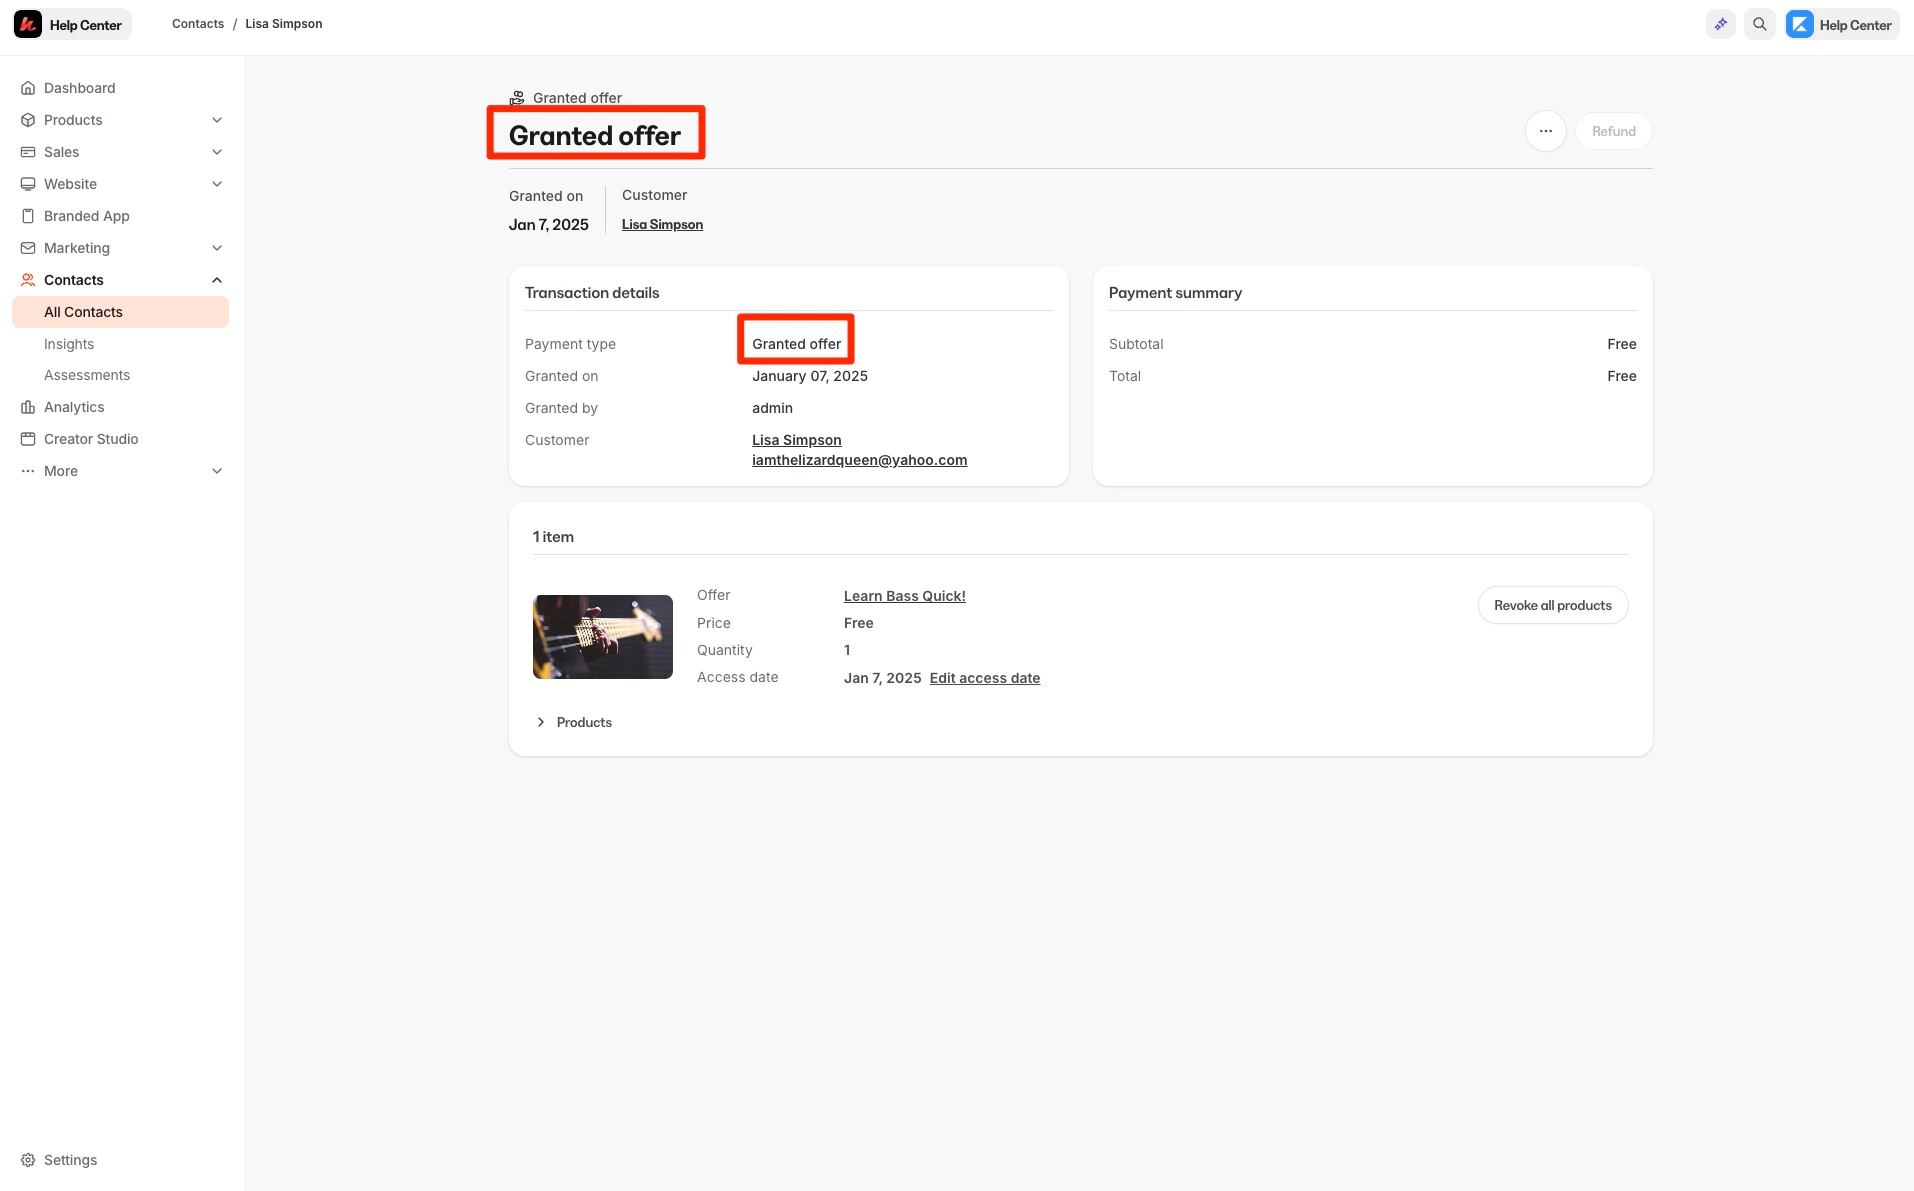Image resolution: width=1914 pixels, height=1191 pixels.
Task: Open the Branded App section
Action: point(86,216)
